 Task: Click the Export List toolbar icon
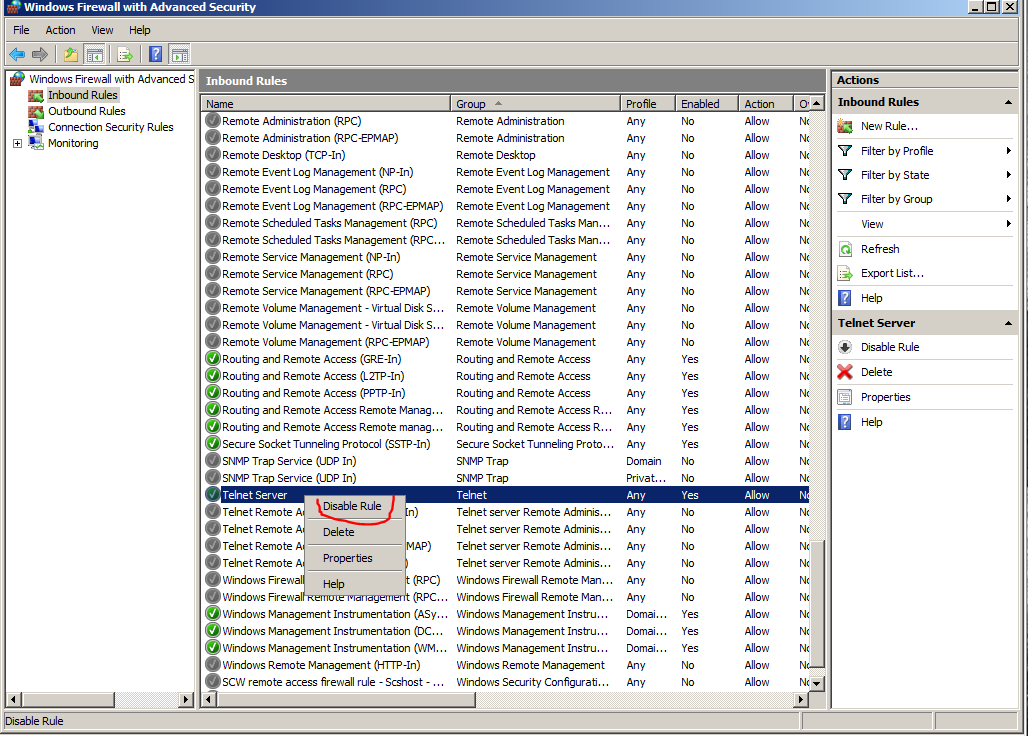pyautogui.click(x=125, y=54)
